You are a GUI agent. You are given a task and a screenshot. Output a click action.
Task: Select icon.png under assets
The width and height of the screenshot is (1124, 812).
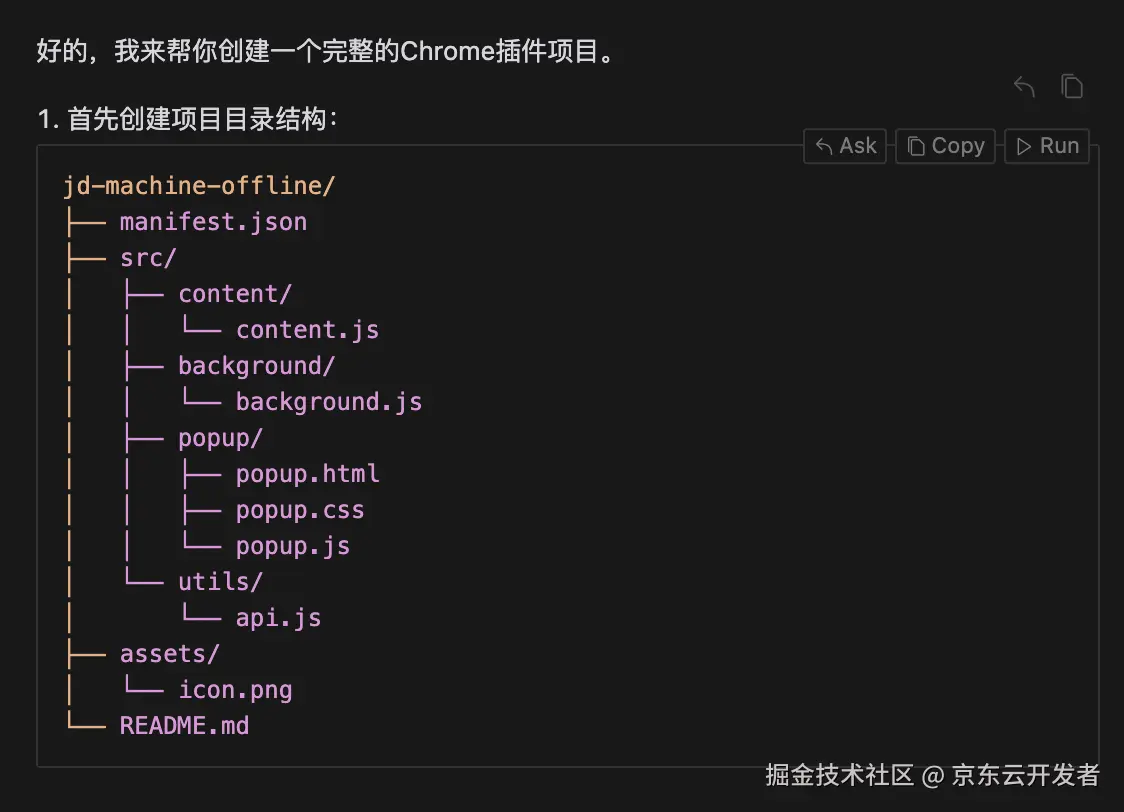(235, 690)
